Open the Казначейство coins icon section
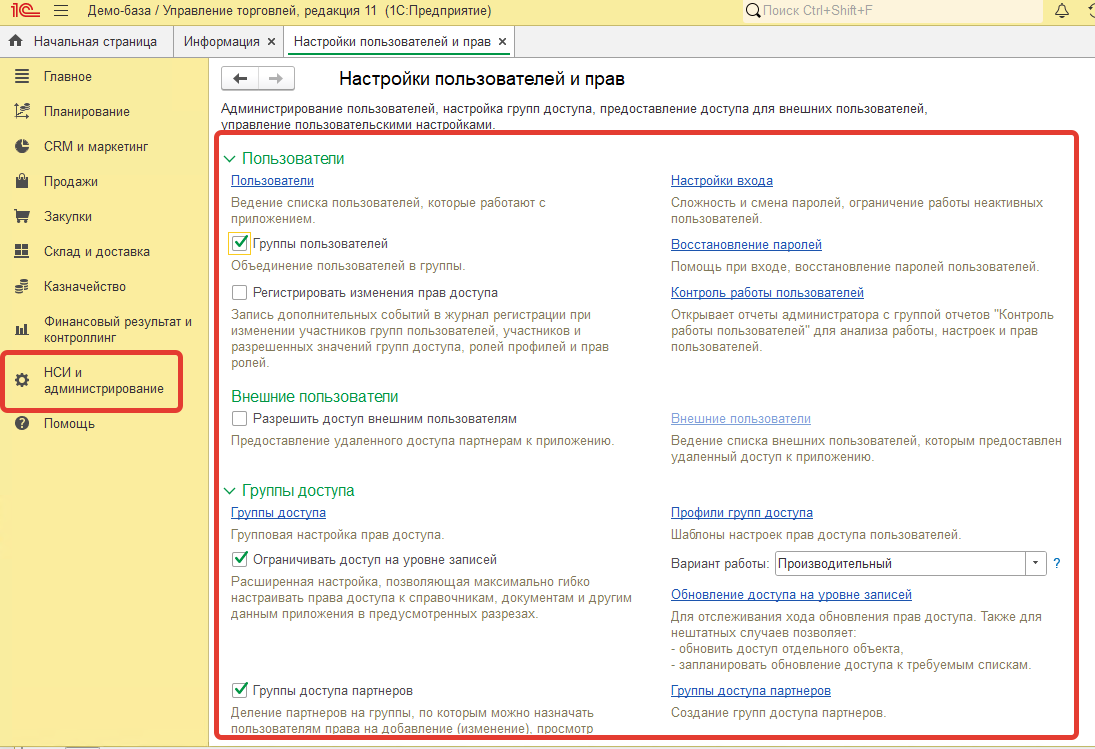The image size is (1095, 749). click(22, 286)
